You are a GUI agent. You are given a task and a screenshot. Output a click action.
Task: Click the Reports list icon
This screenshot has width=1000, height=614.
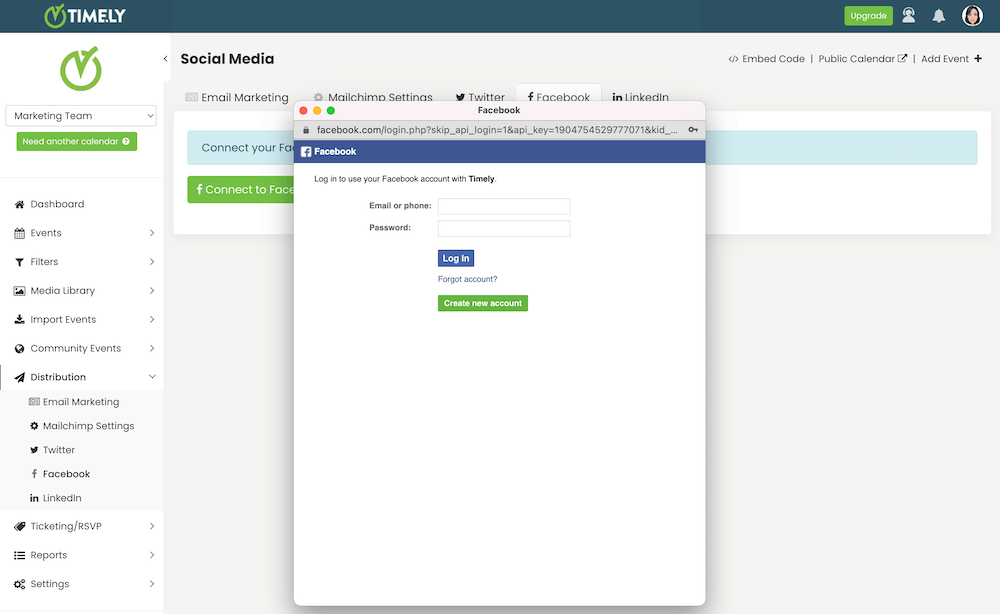19,555
